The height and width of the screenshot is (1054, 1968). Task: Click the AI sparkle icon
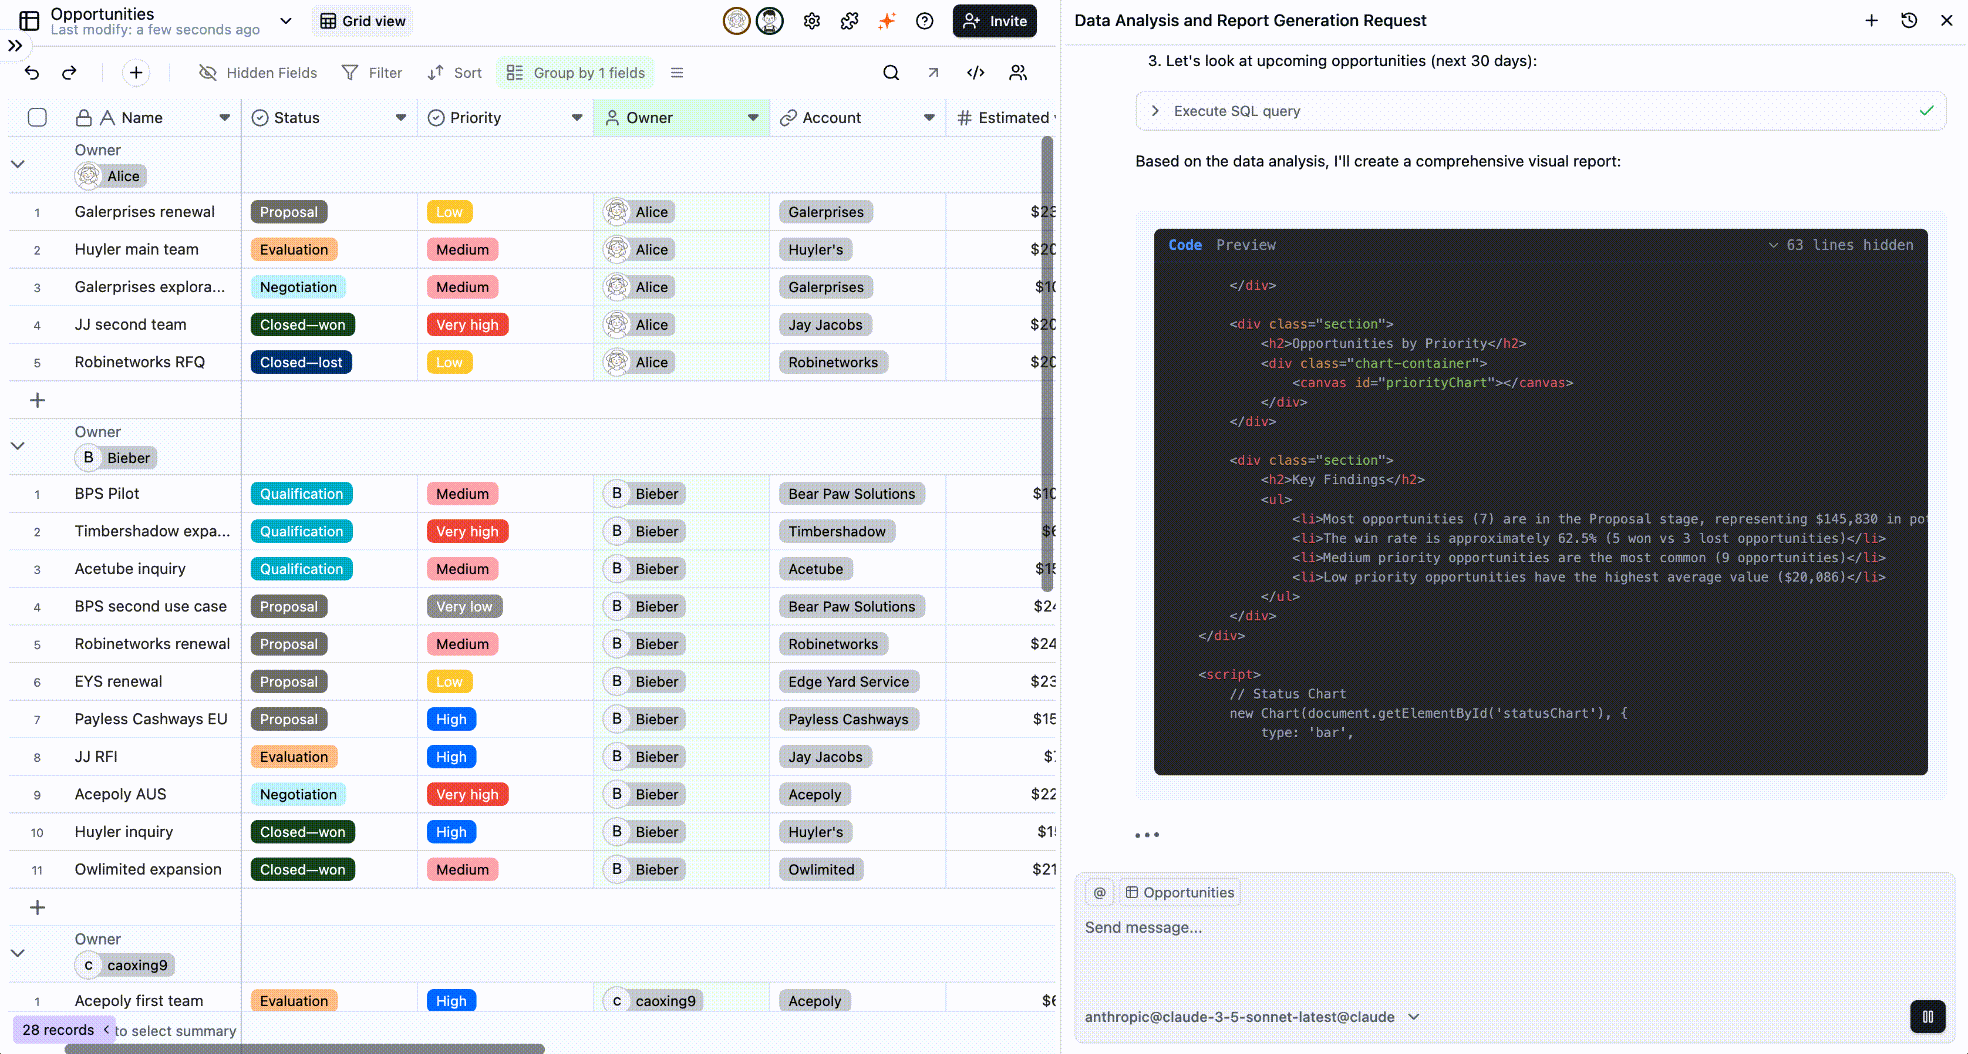886,21
